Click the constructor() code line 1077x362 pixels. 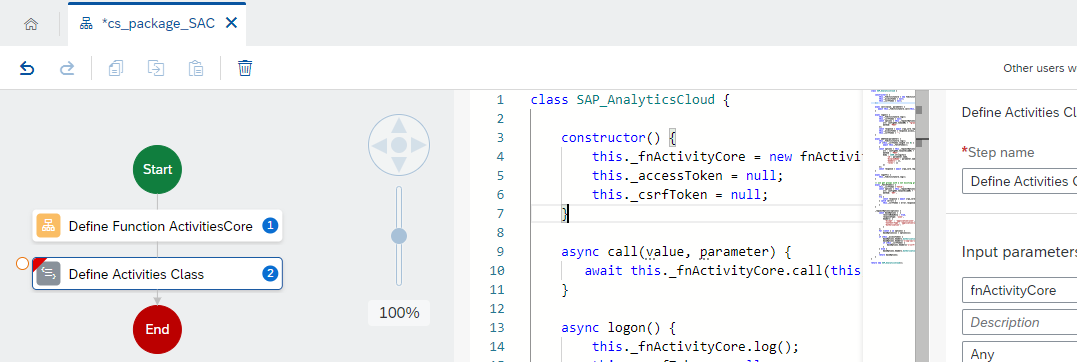point(620,137)
